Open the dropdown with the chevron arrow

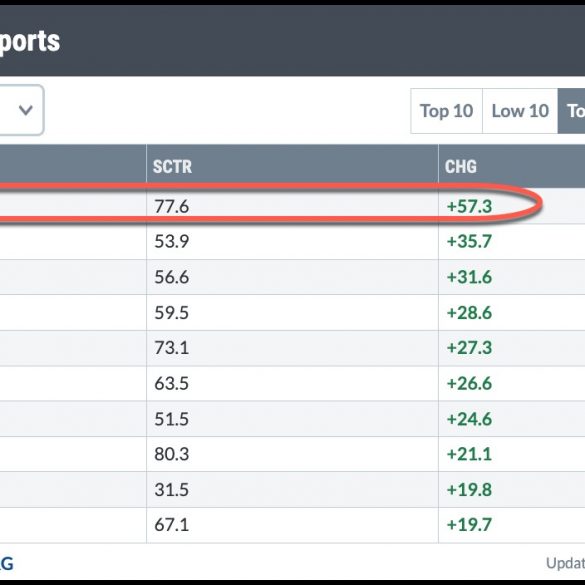point(21,110)
